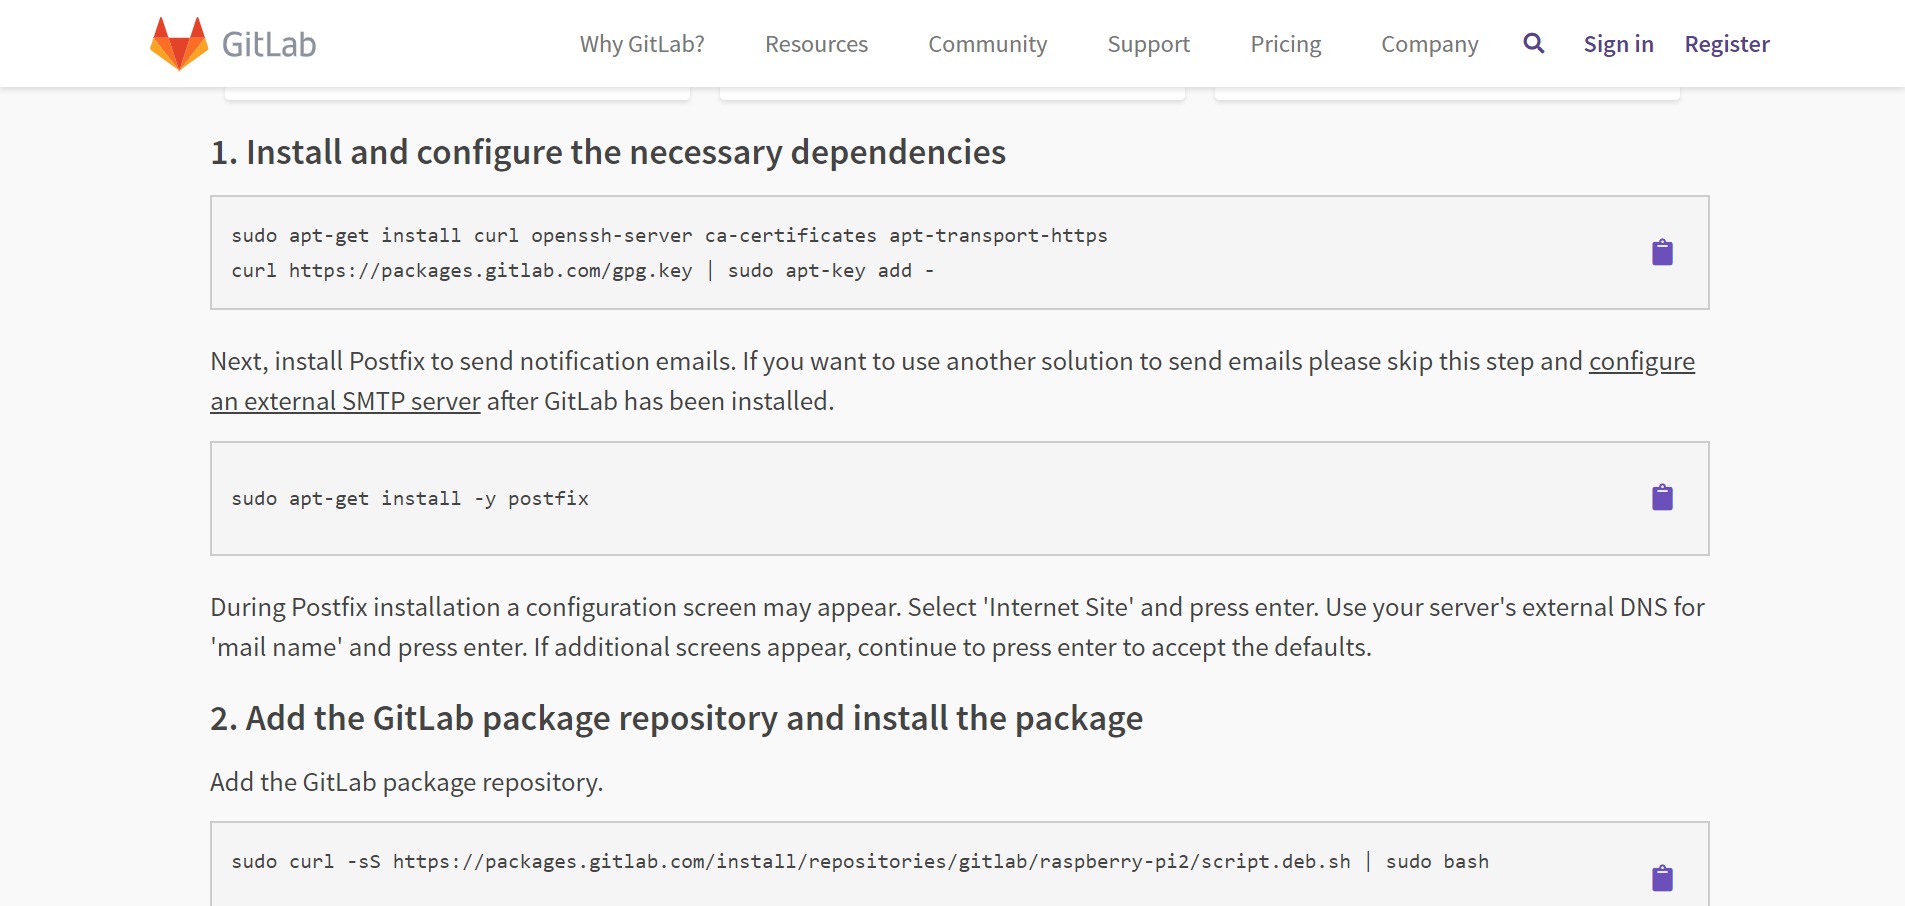Open the Community menu

[987, 44]
